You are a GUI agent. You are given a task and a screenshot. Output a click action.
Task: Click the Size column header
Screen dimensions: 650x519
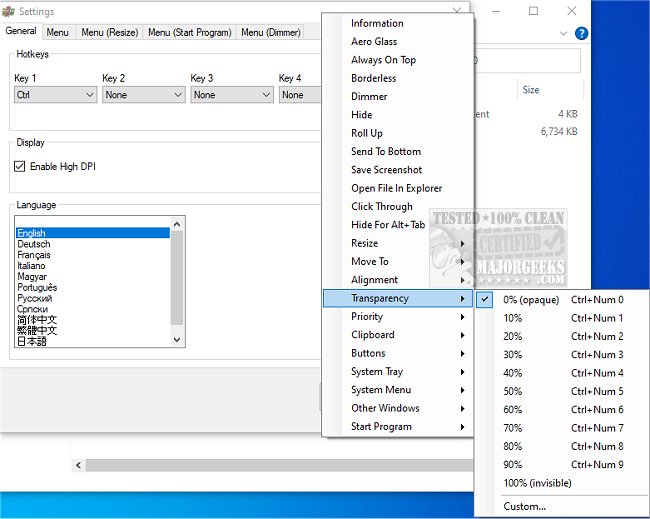tap(531, 90)
